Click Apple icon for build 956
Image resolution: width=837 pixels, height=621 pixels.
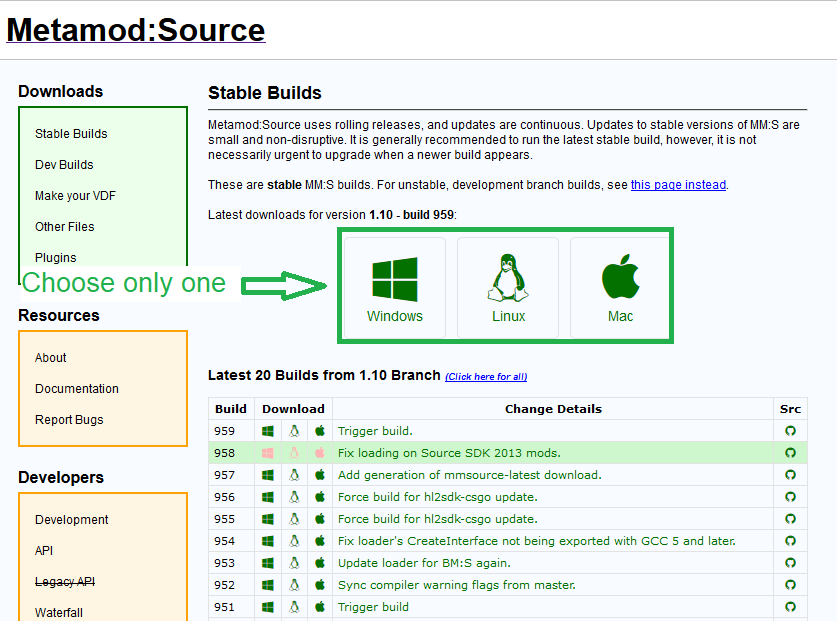320,497
